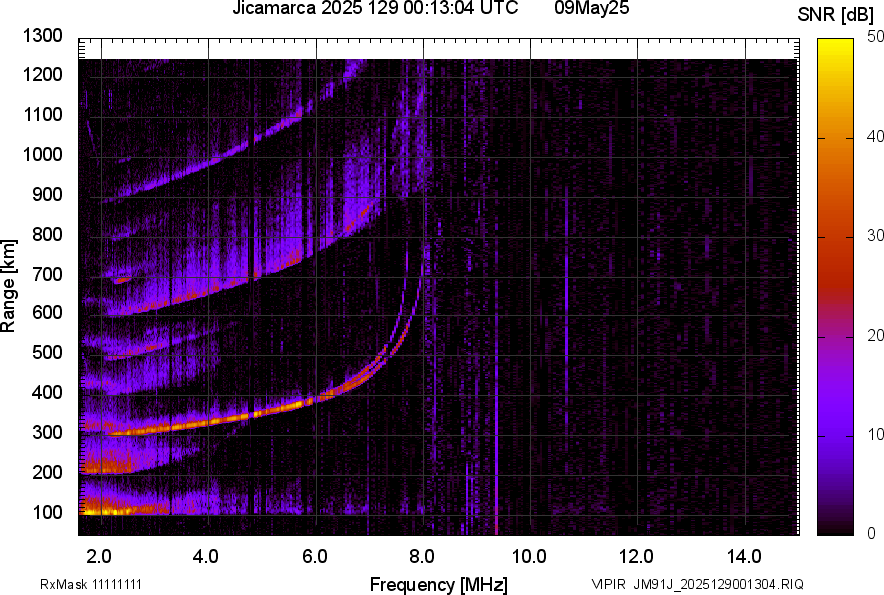Screen dimensions: 884x595
Task: Click frequency axis tick 4.0
Action: (206, 557)
